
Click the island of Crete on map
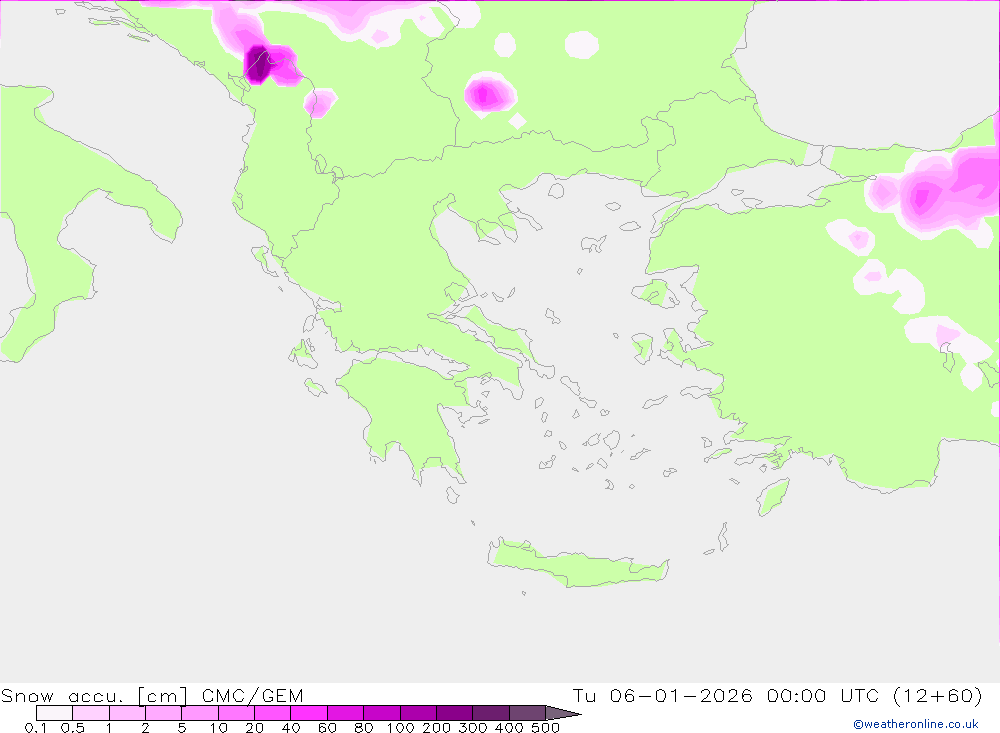click(x=577, y=565)
